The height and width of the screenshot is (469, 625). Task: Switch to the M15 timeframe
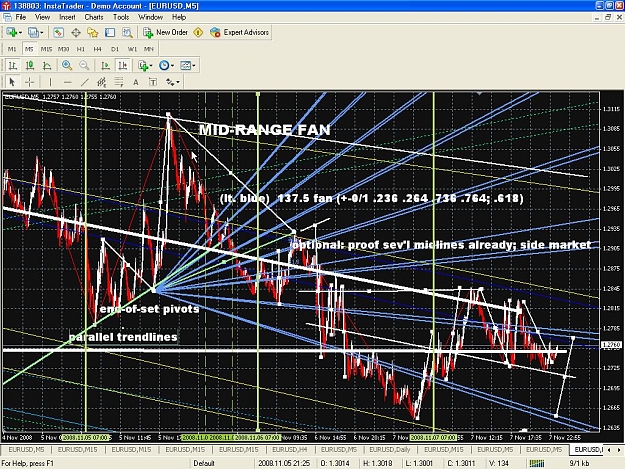click(x=46, y=49)
